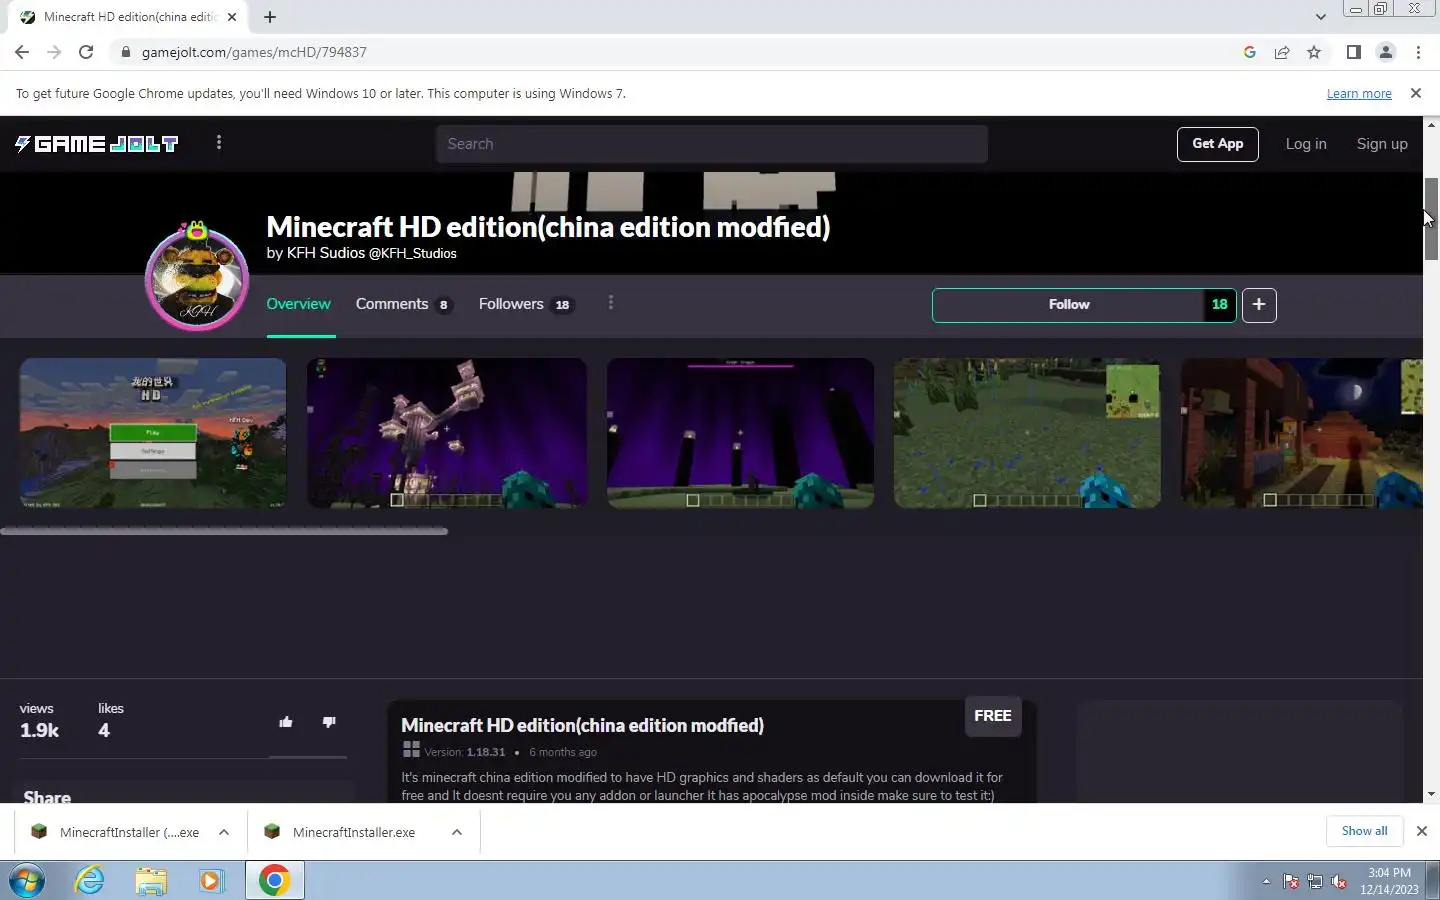Open the Sign up link
Image resolution: width=1440 pixels, height=900 pixels.
tap(1381, 144)
